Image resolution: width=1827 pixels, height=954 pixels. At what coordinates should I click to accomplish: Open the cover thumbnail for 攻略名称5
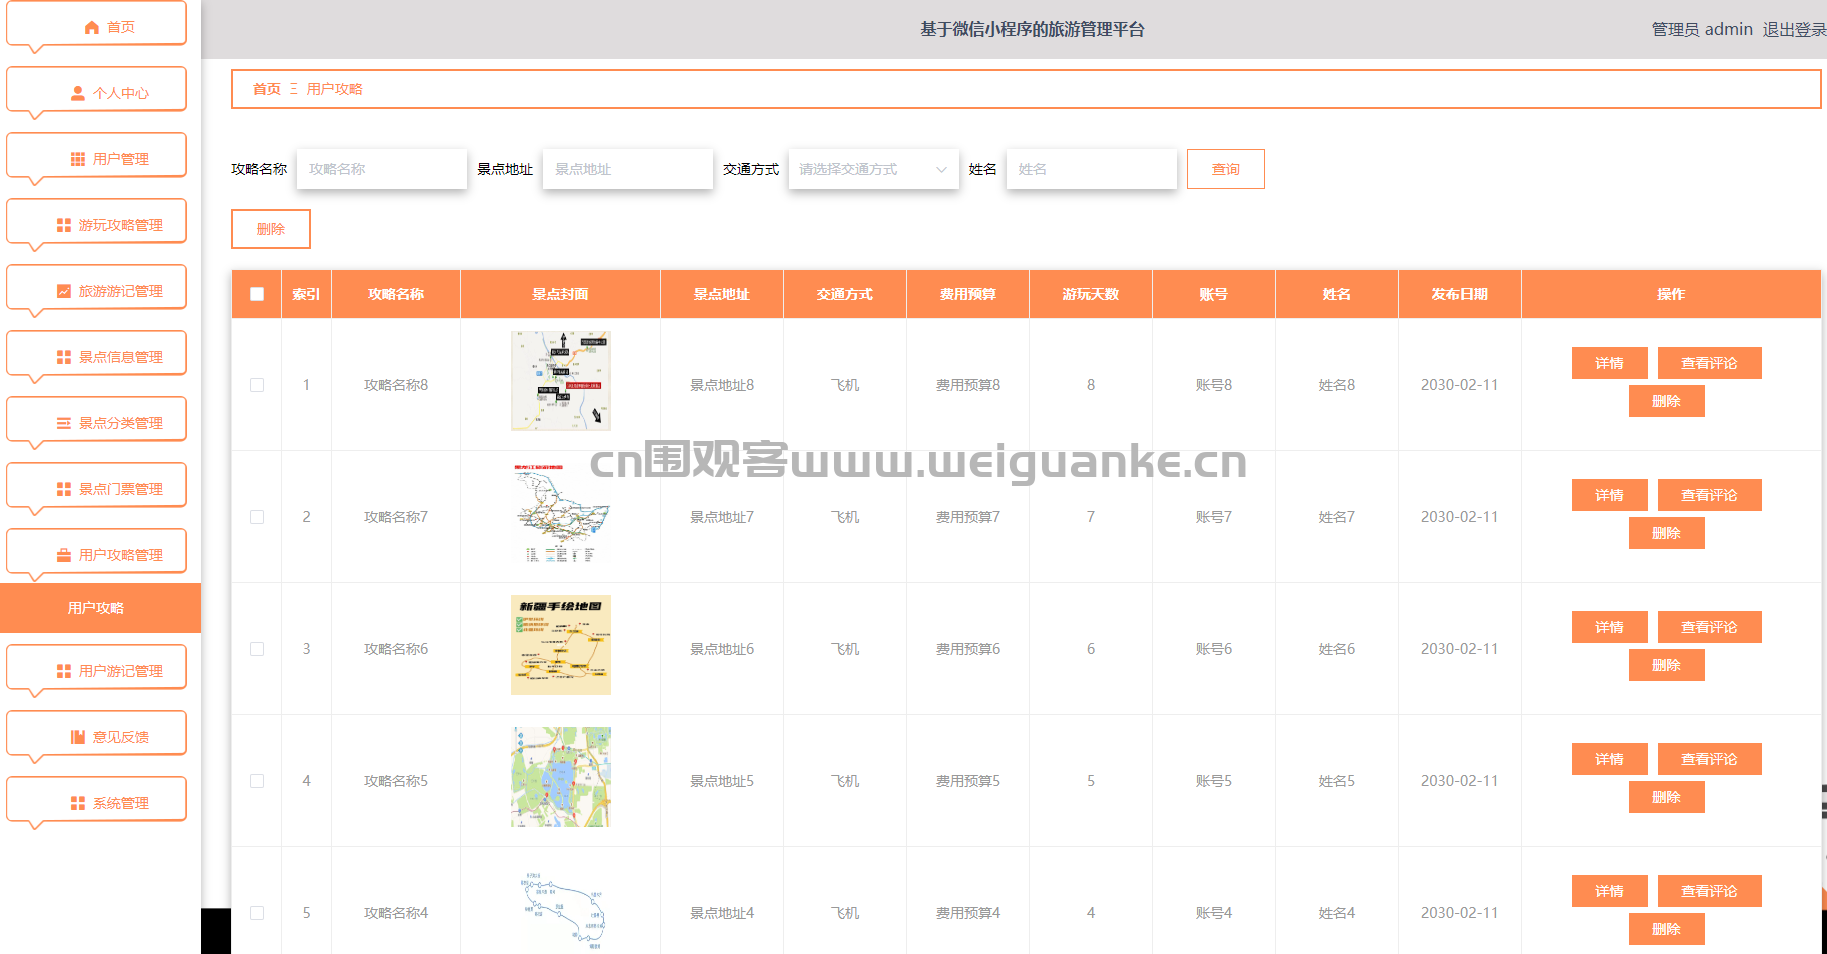(x=560, y=777)
